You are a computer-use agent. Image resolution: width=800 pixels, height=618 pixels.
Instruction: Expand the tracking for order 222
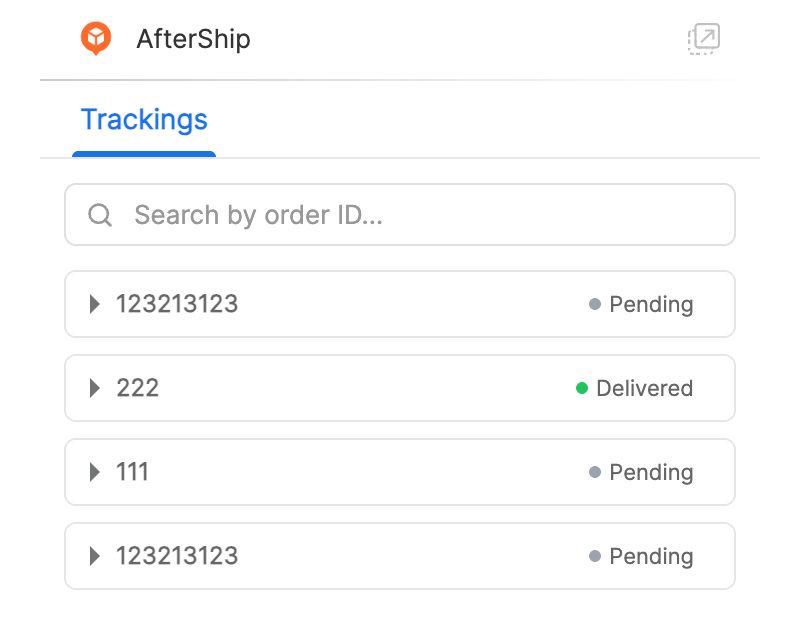[x=95, y=388]
